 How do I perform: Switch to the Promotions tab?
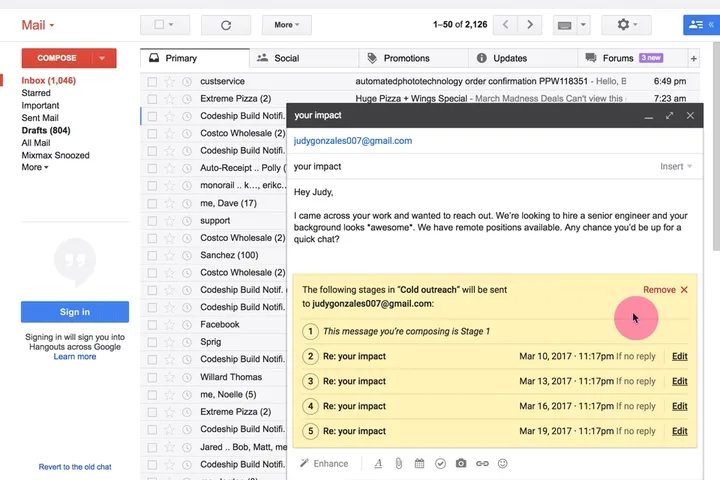pyautogui.click(x=413, y=58)
